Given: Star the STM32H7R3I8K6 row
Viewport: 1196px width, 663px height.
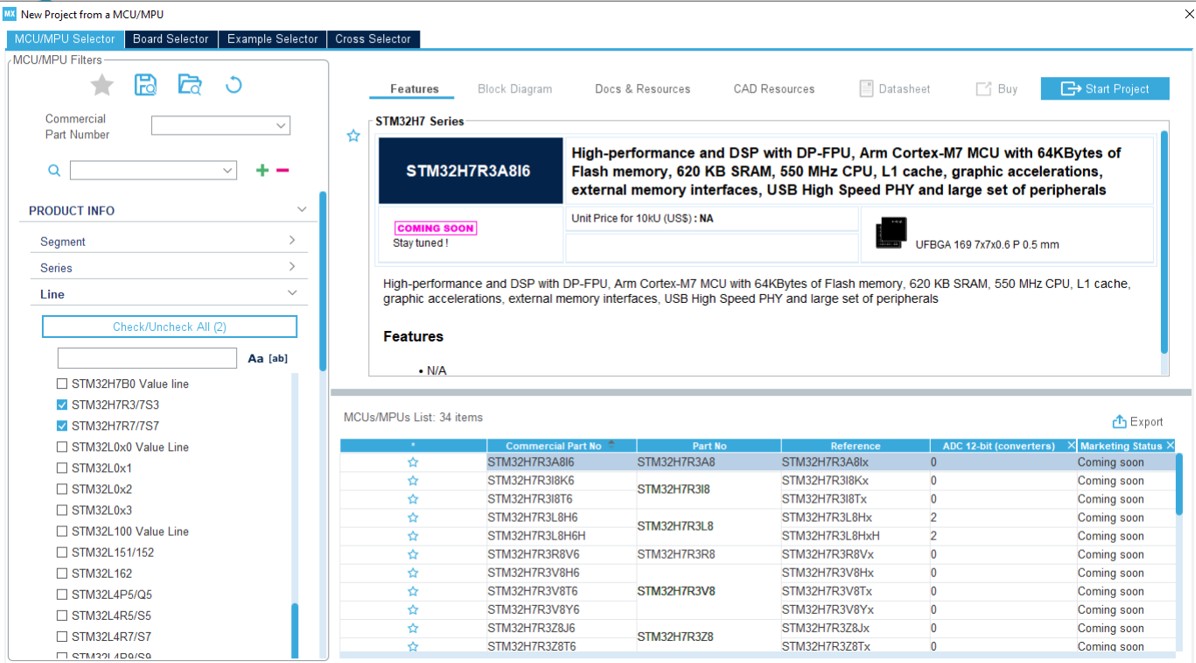Looking at the screenshot, I should (413, 481).
